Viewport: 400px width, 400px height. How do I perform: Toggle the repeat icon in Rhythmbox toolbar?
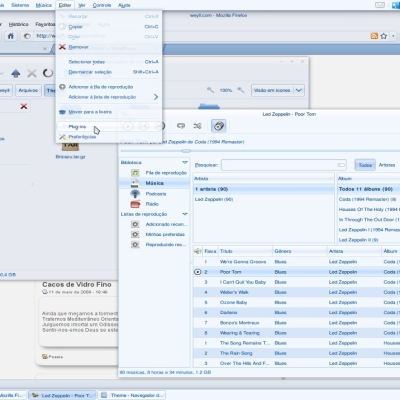(x=181, y=126)
